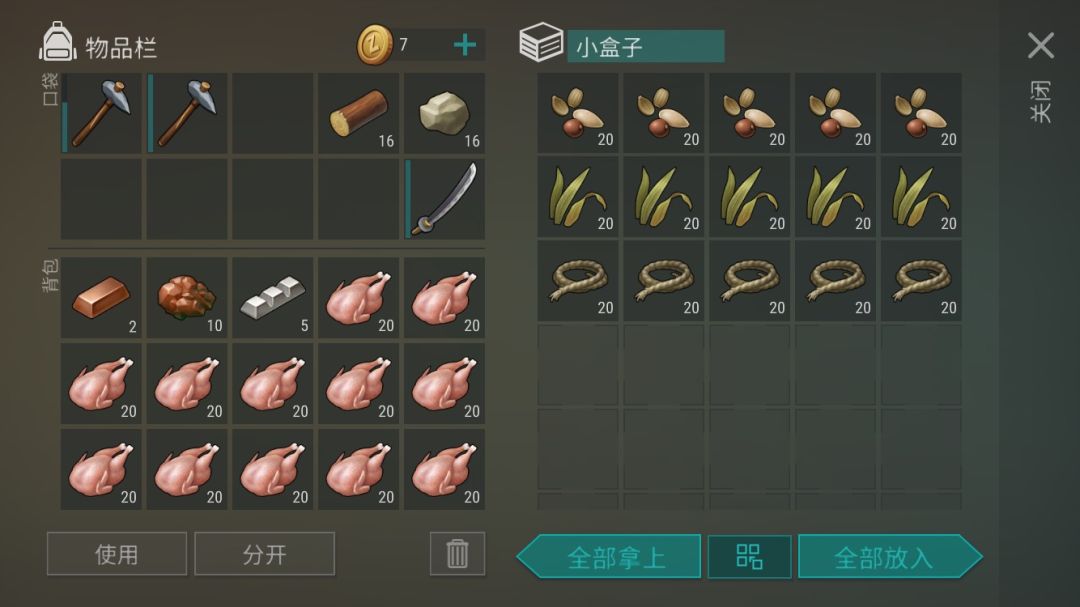Close the inventory with the X button
The image size is (1080, 607).
[x=1041, y=45]
